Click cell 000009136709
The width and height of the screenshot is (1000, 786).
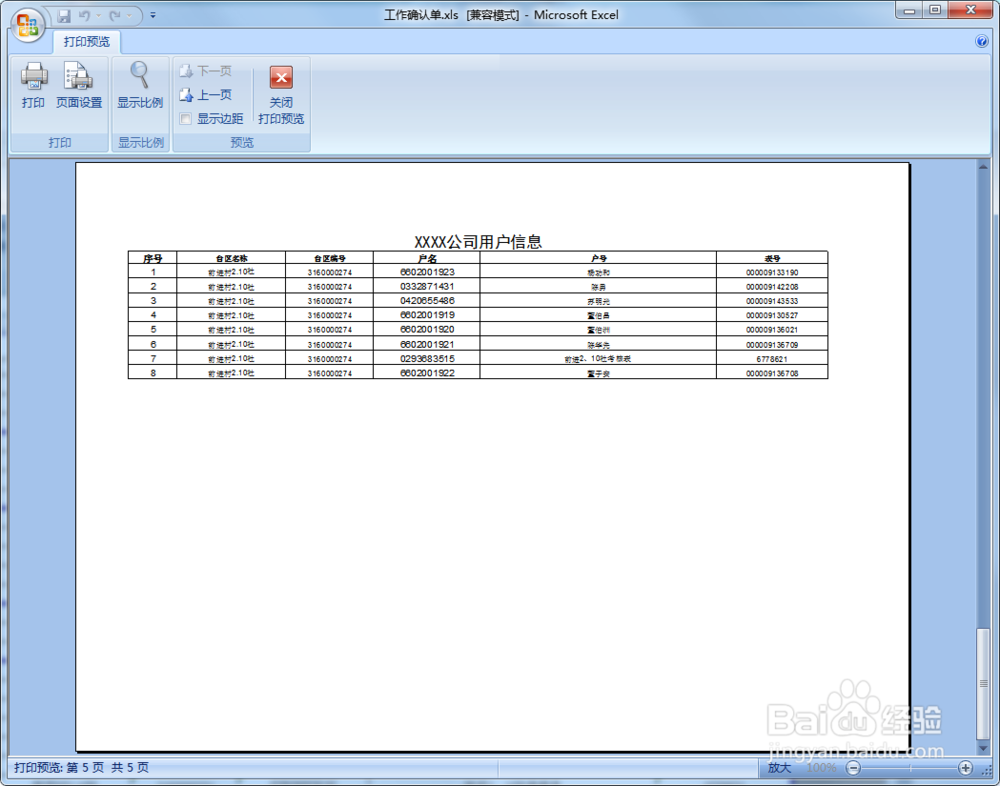pos(772,345)
